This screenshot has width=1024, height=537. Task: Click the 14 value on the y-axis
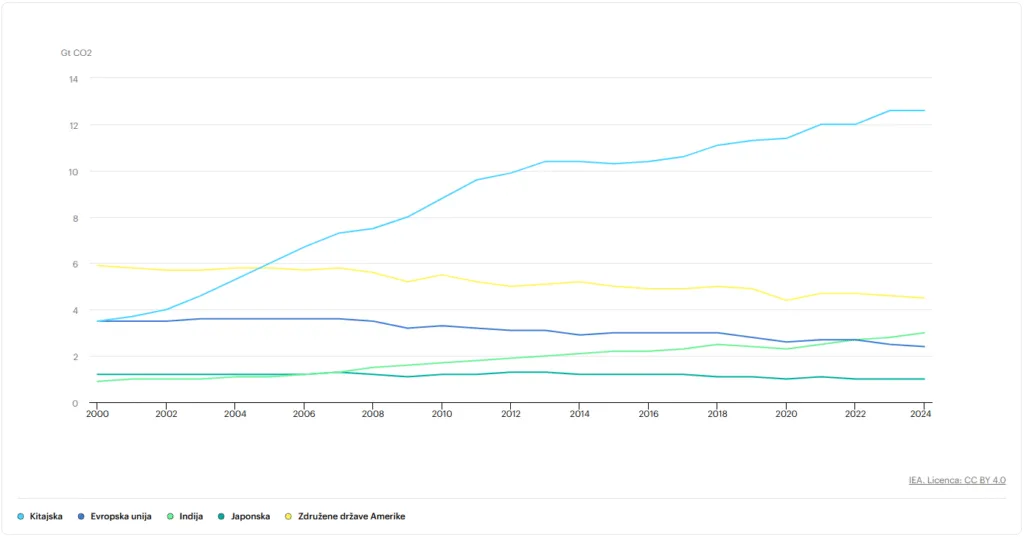[73, 79]
